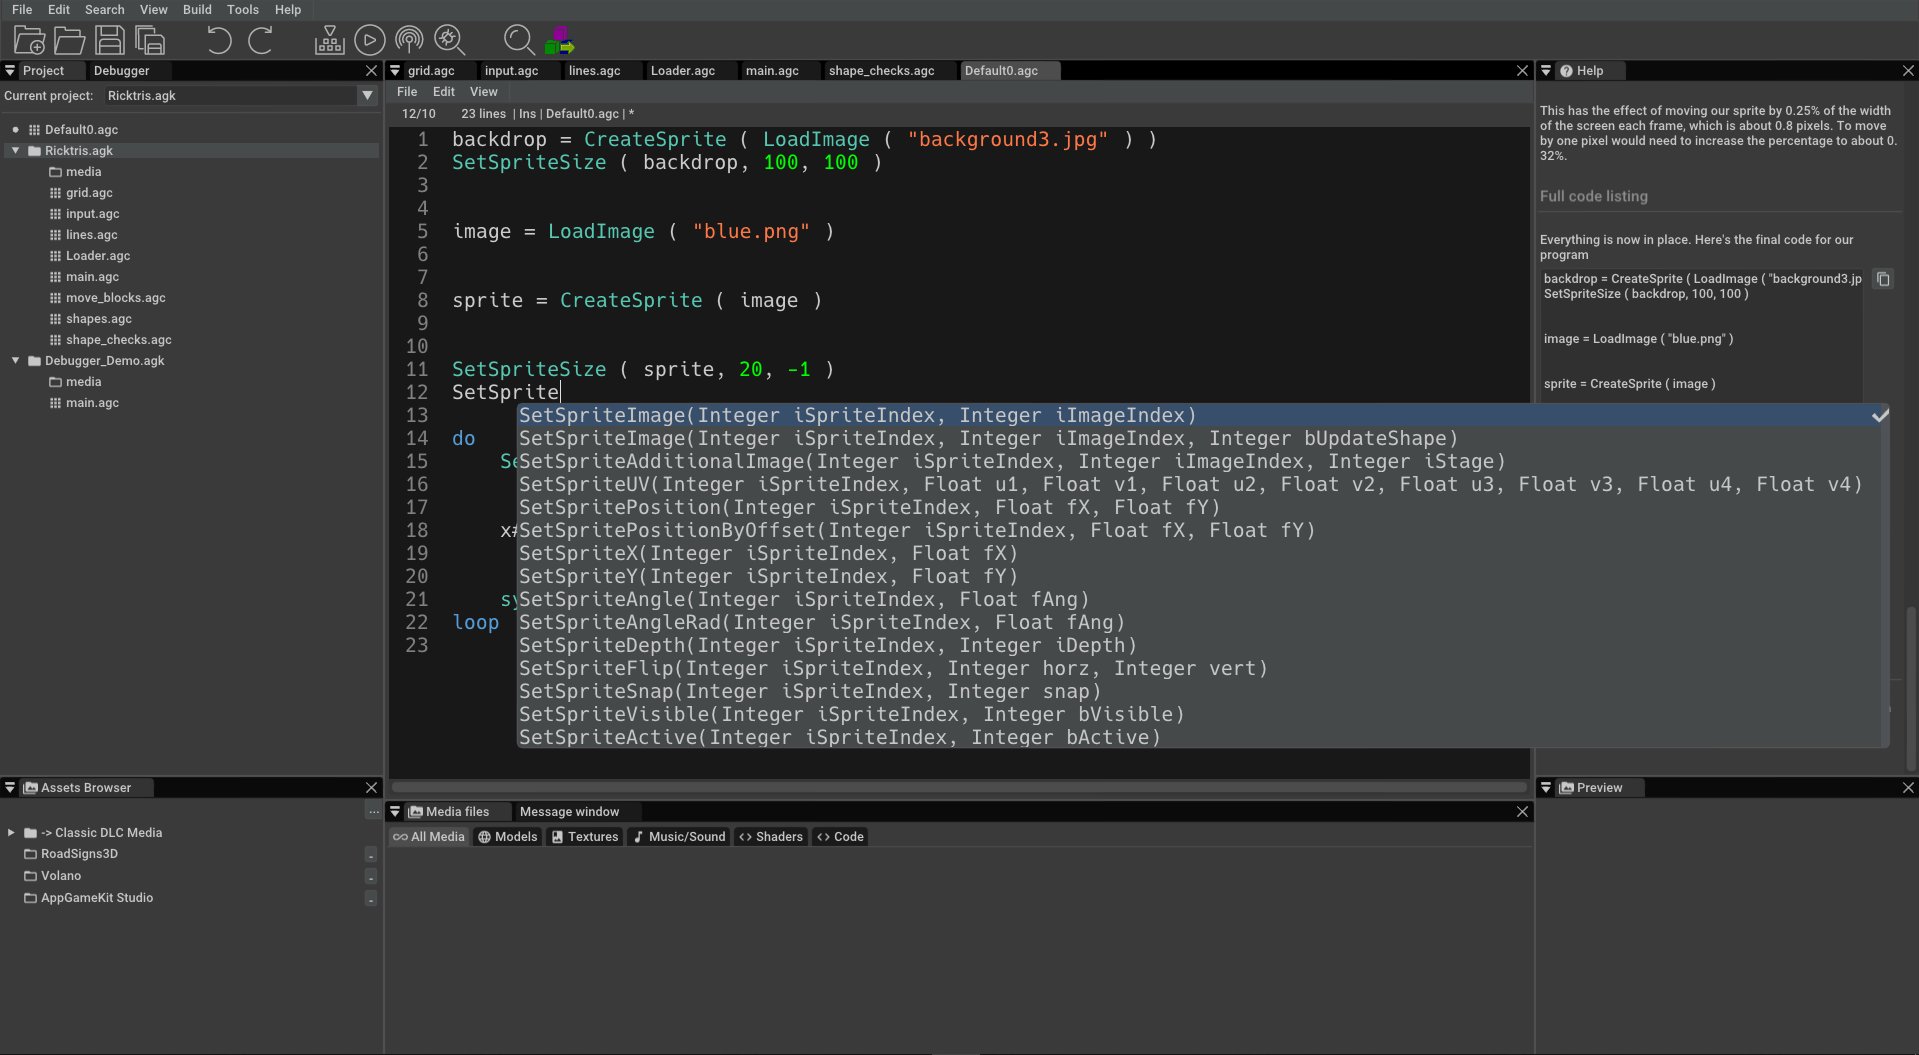The image size is (1919, 1055).
Task: Run the program with the Play icon
Action: tap(369, 40)
